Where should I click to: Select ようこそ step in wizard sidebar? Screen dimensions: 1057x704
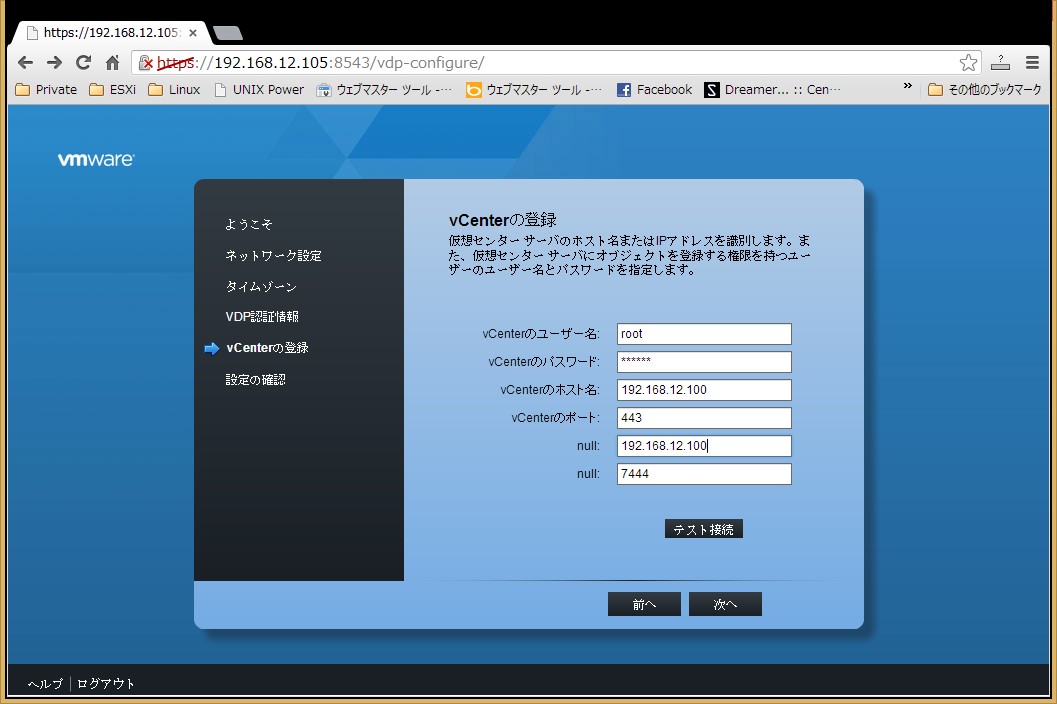pos(249,224)
